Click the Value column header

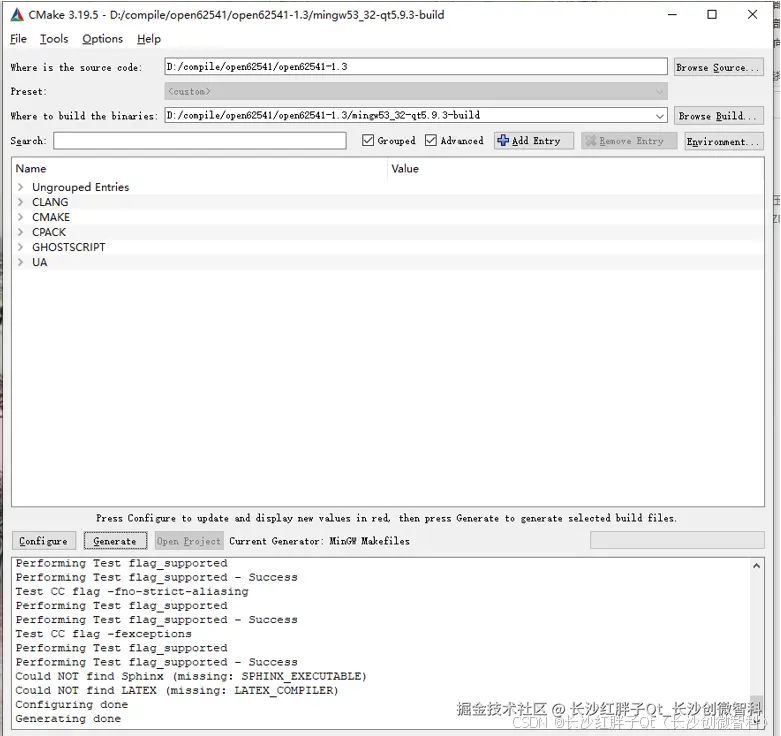point(576,169)
